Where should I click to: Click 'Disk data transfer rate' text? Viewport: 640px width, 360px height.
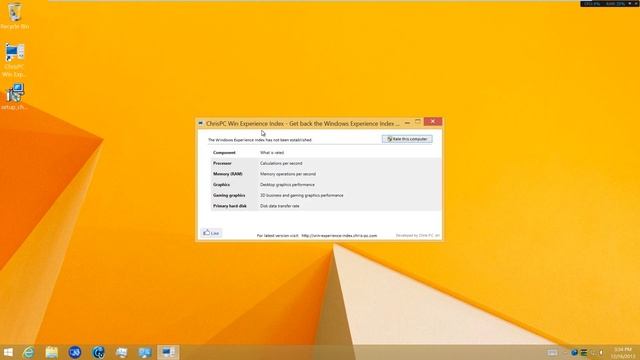click(280, 206)
